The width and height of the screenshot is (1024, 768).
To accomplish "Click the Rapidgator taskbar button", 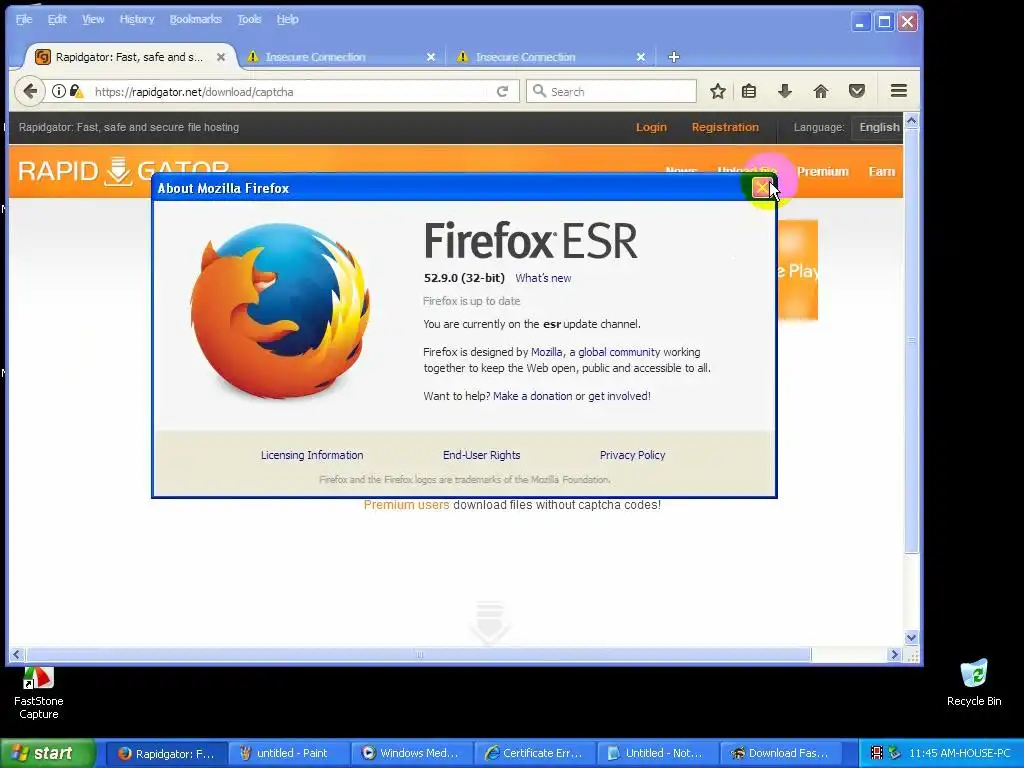I will (x=167, y=753).
